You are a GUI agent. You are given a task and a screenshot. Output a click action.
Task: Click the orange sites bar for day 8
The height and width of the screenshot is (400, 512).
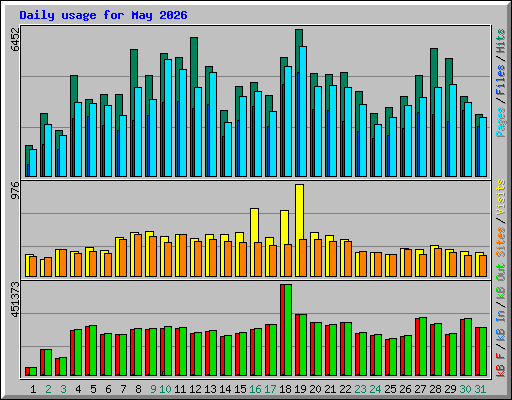point(138,255)
